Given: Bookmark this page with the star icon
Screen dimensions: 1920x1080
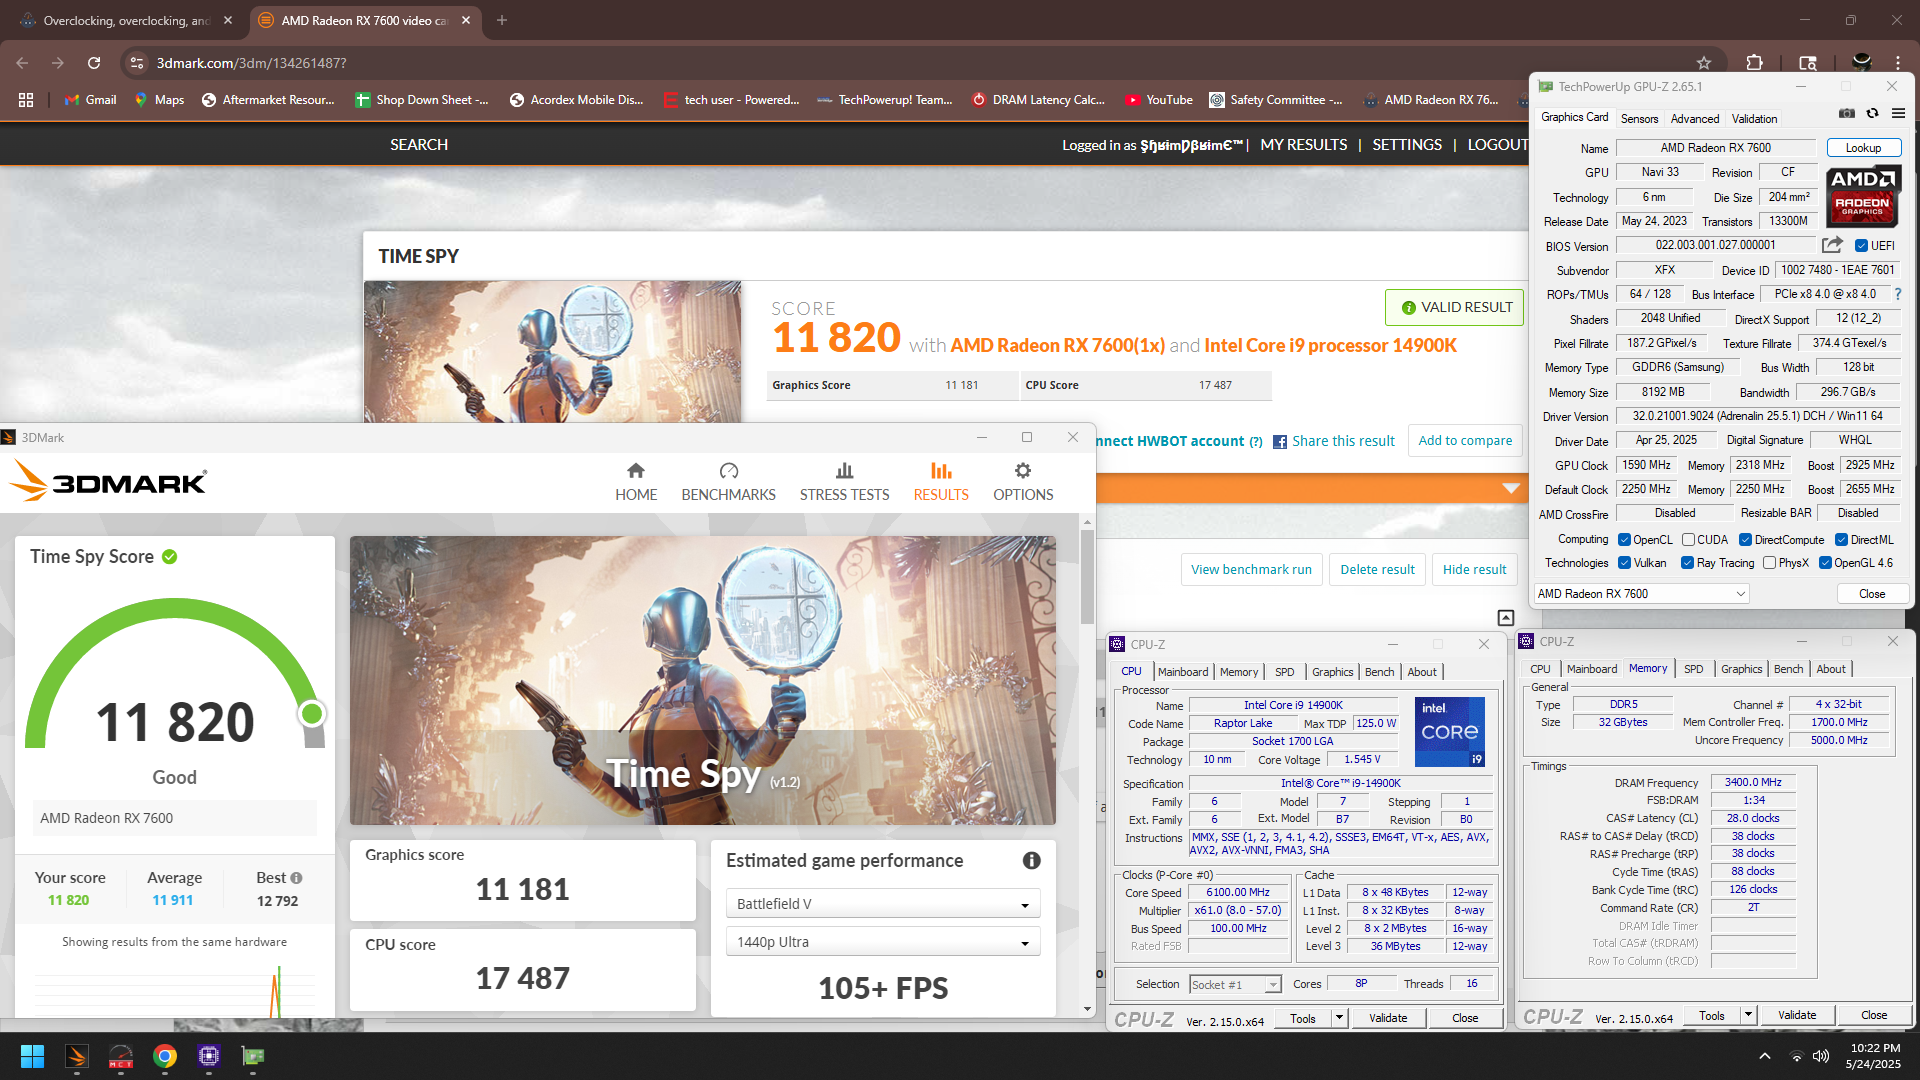Looking at the screenshot, I should pyautogui.click(x=1704, y=63).
